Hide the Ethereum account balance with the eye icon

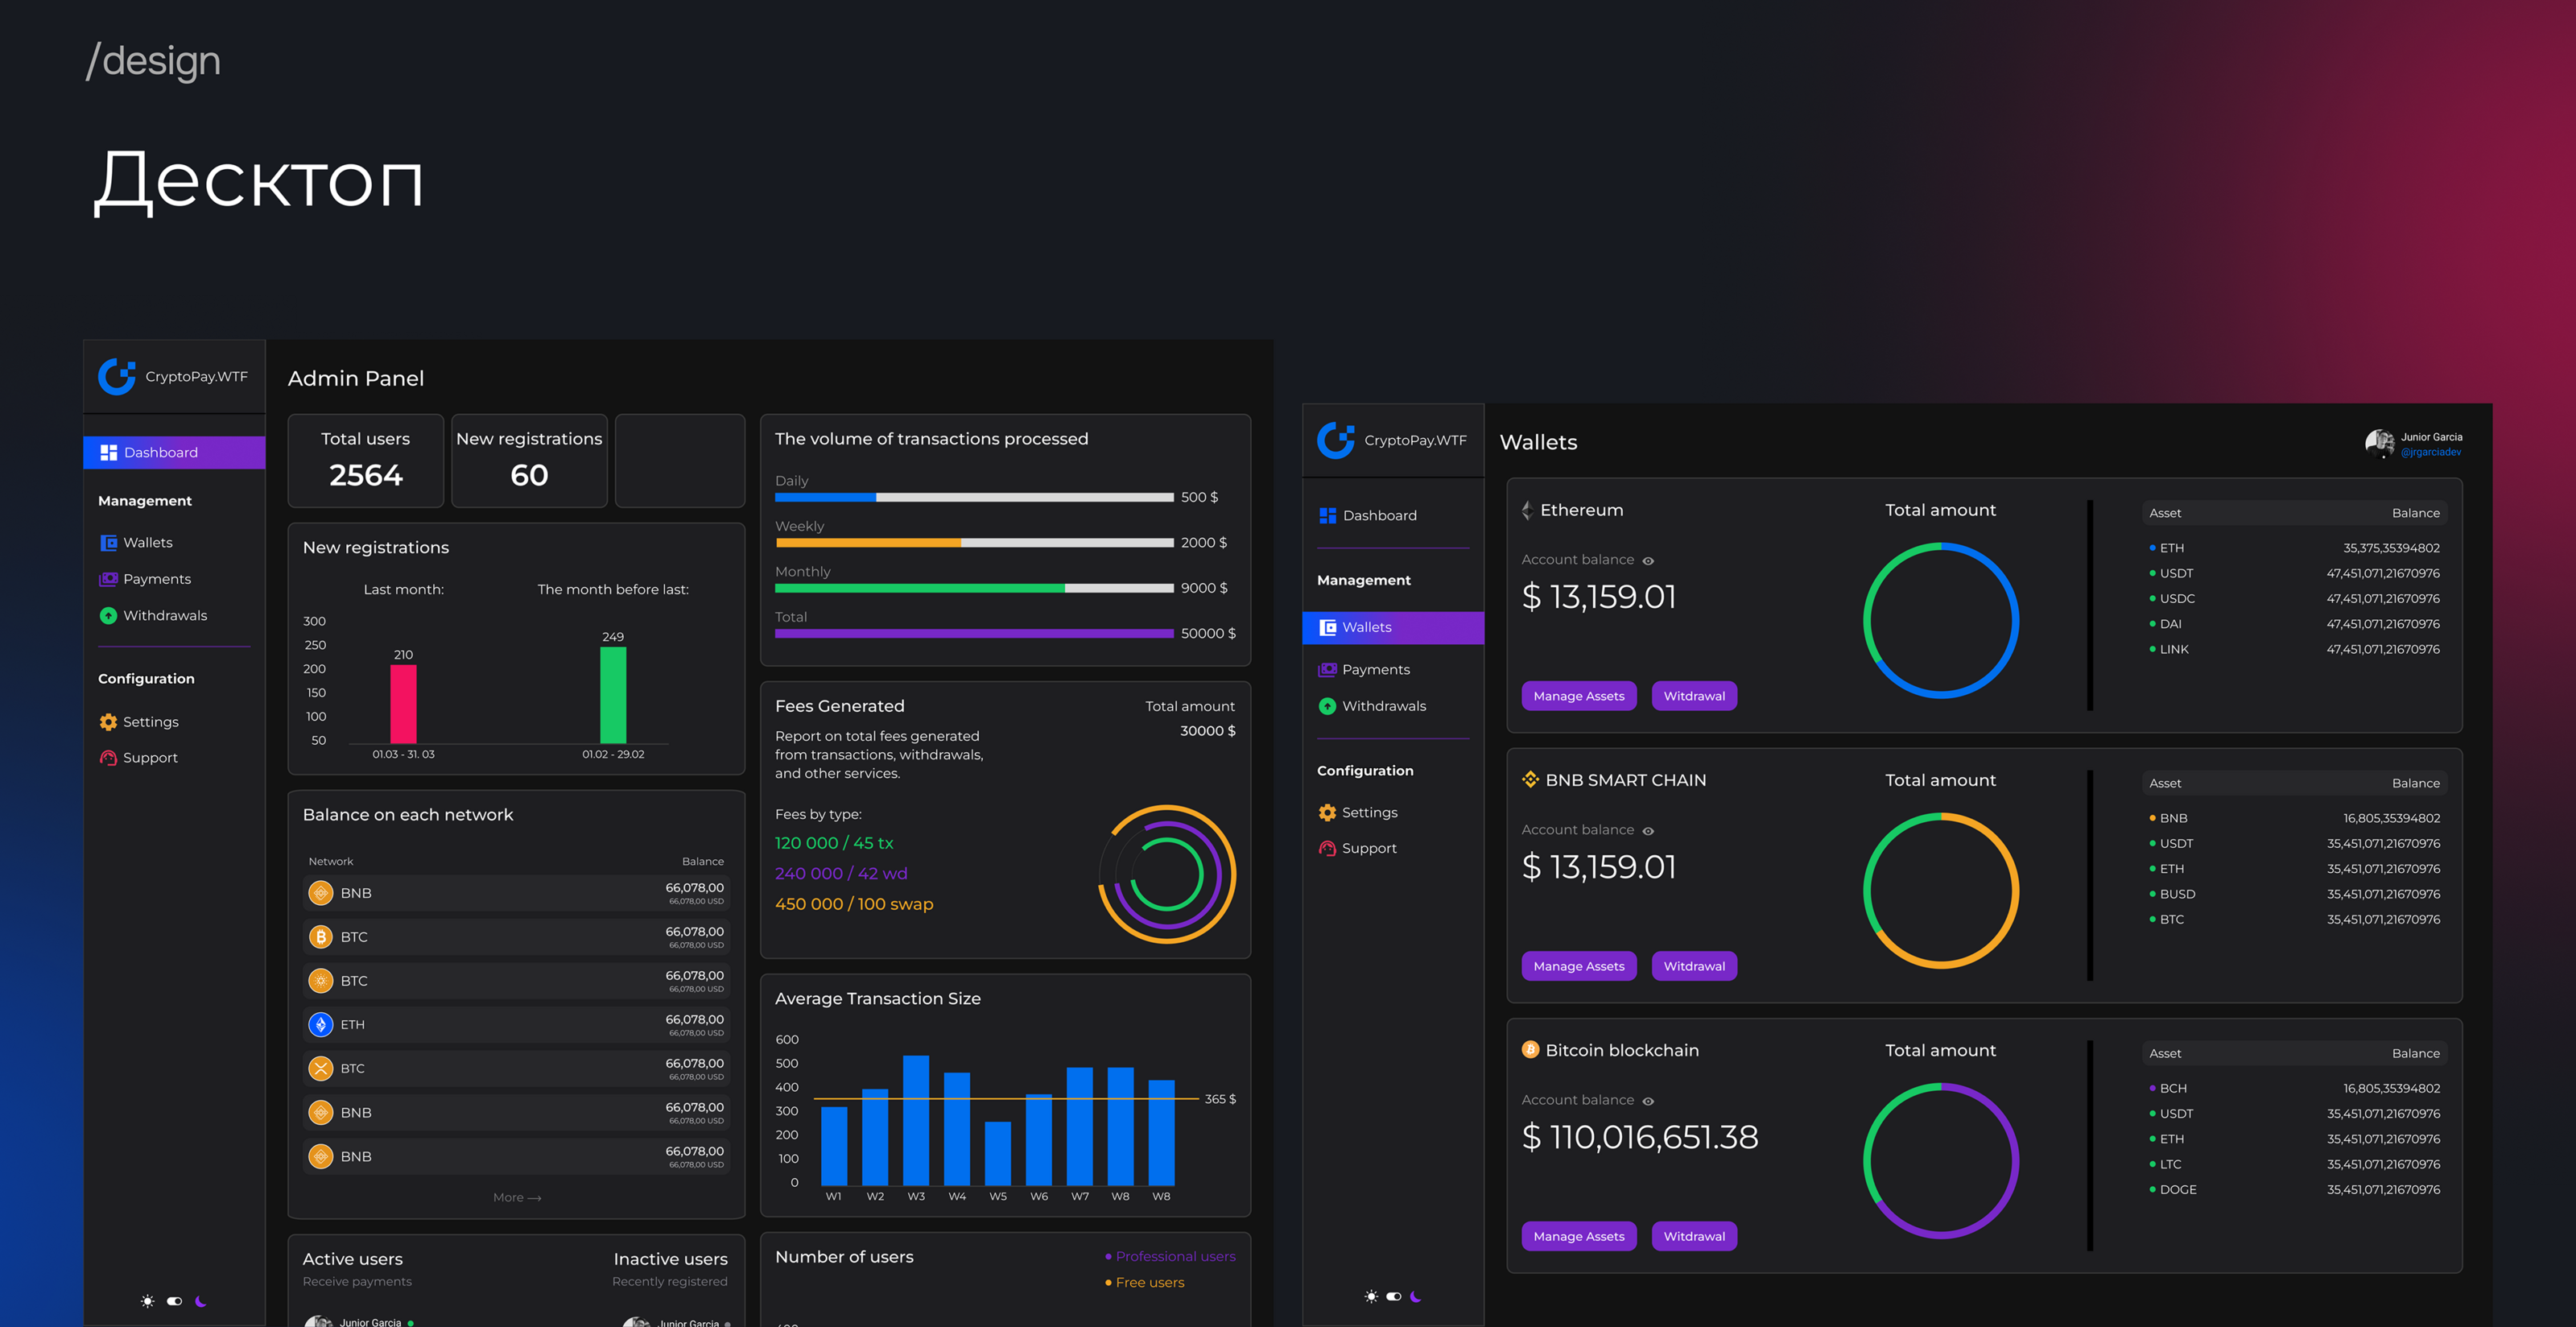click(1648, 561)
